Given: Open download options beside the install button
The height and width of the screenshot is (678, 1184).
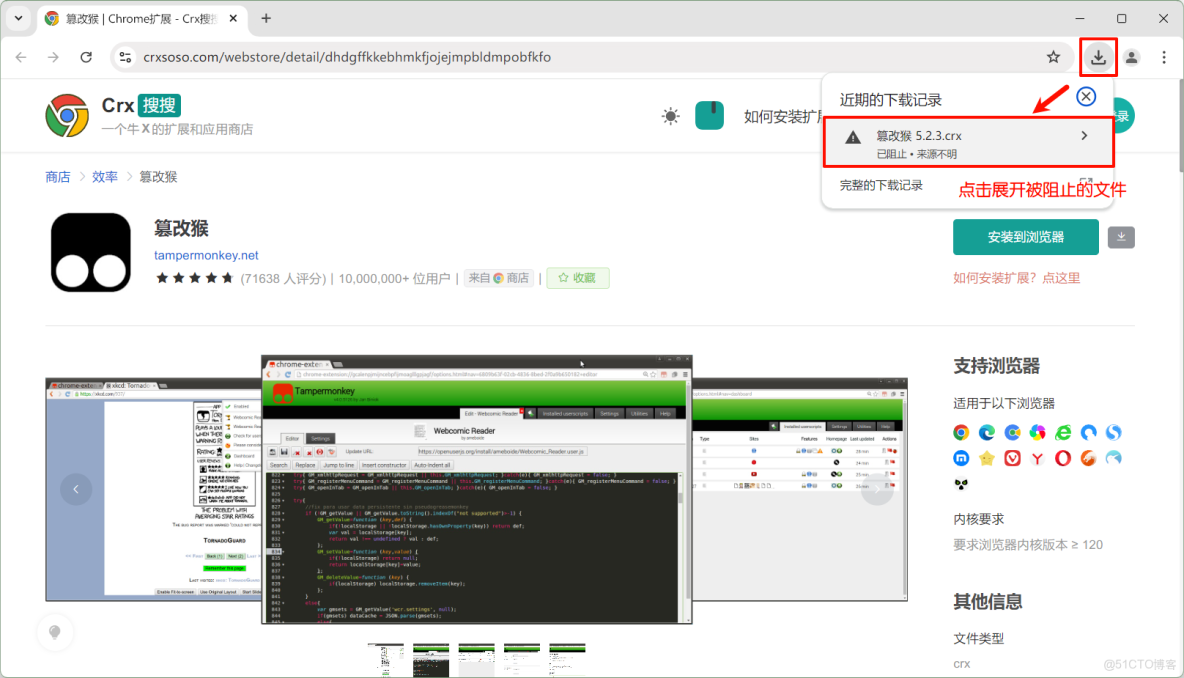Looking at the screenshot, I should click(1120, 237).
